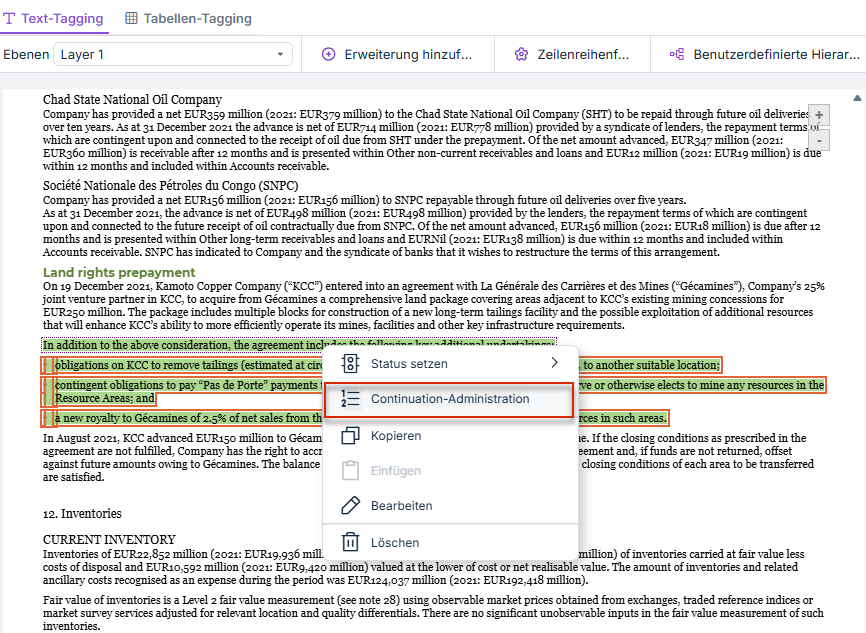Click paragraph starting 'On 19 December 2021, Kamoto'
Screen dimensions: 866x633
coord(434,305)
